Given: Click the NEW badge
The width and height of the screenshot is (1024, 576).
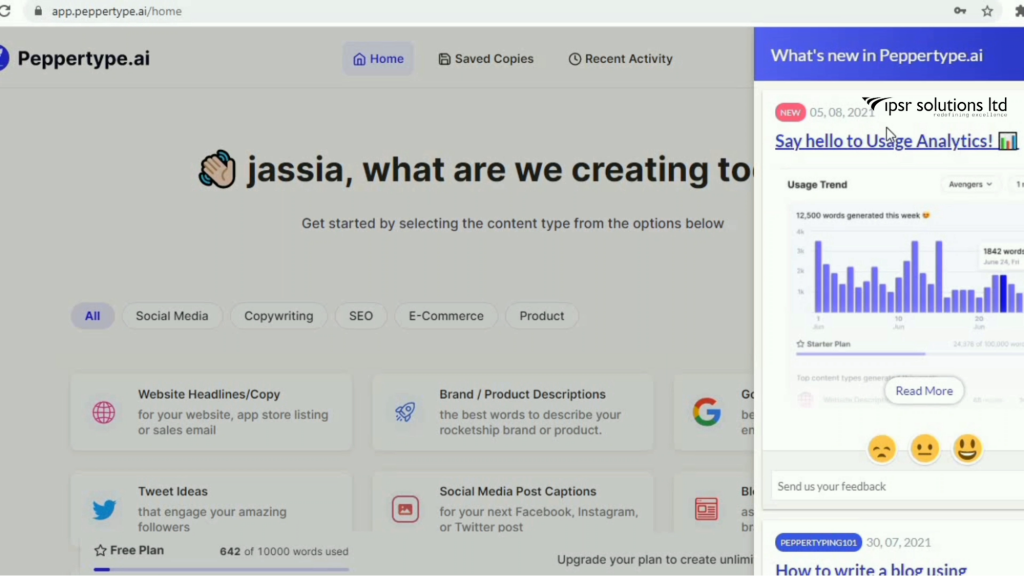Looking at the screenshot, I should [x=790, y=112].
